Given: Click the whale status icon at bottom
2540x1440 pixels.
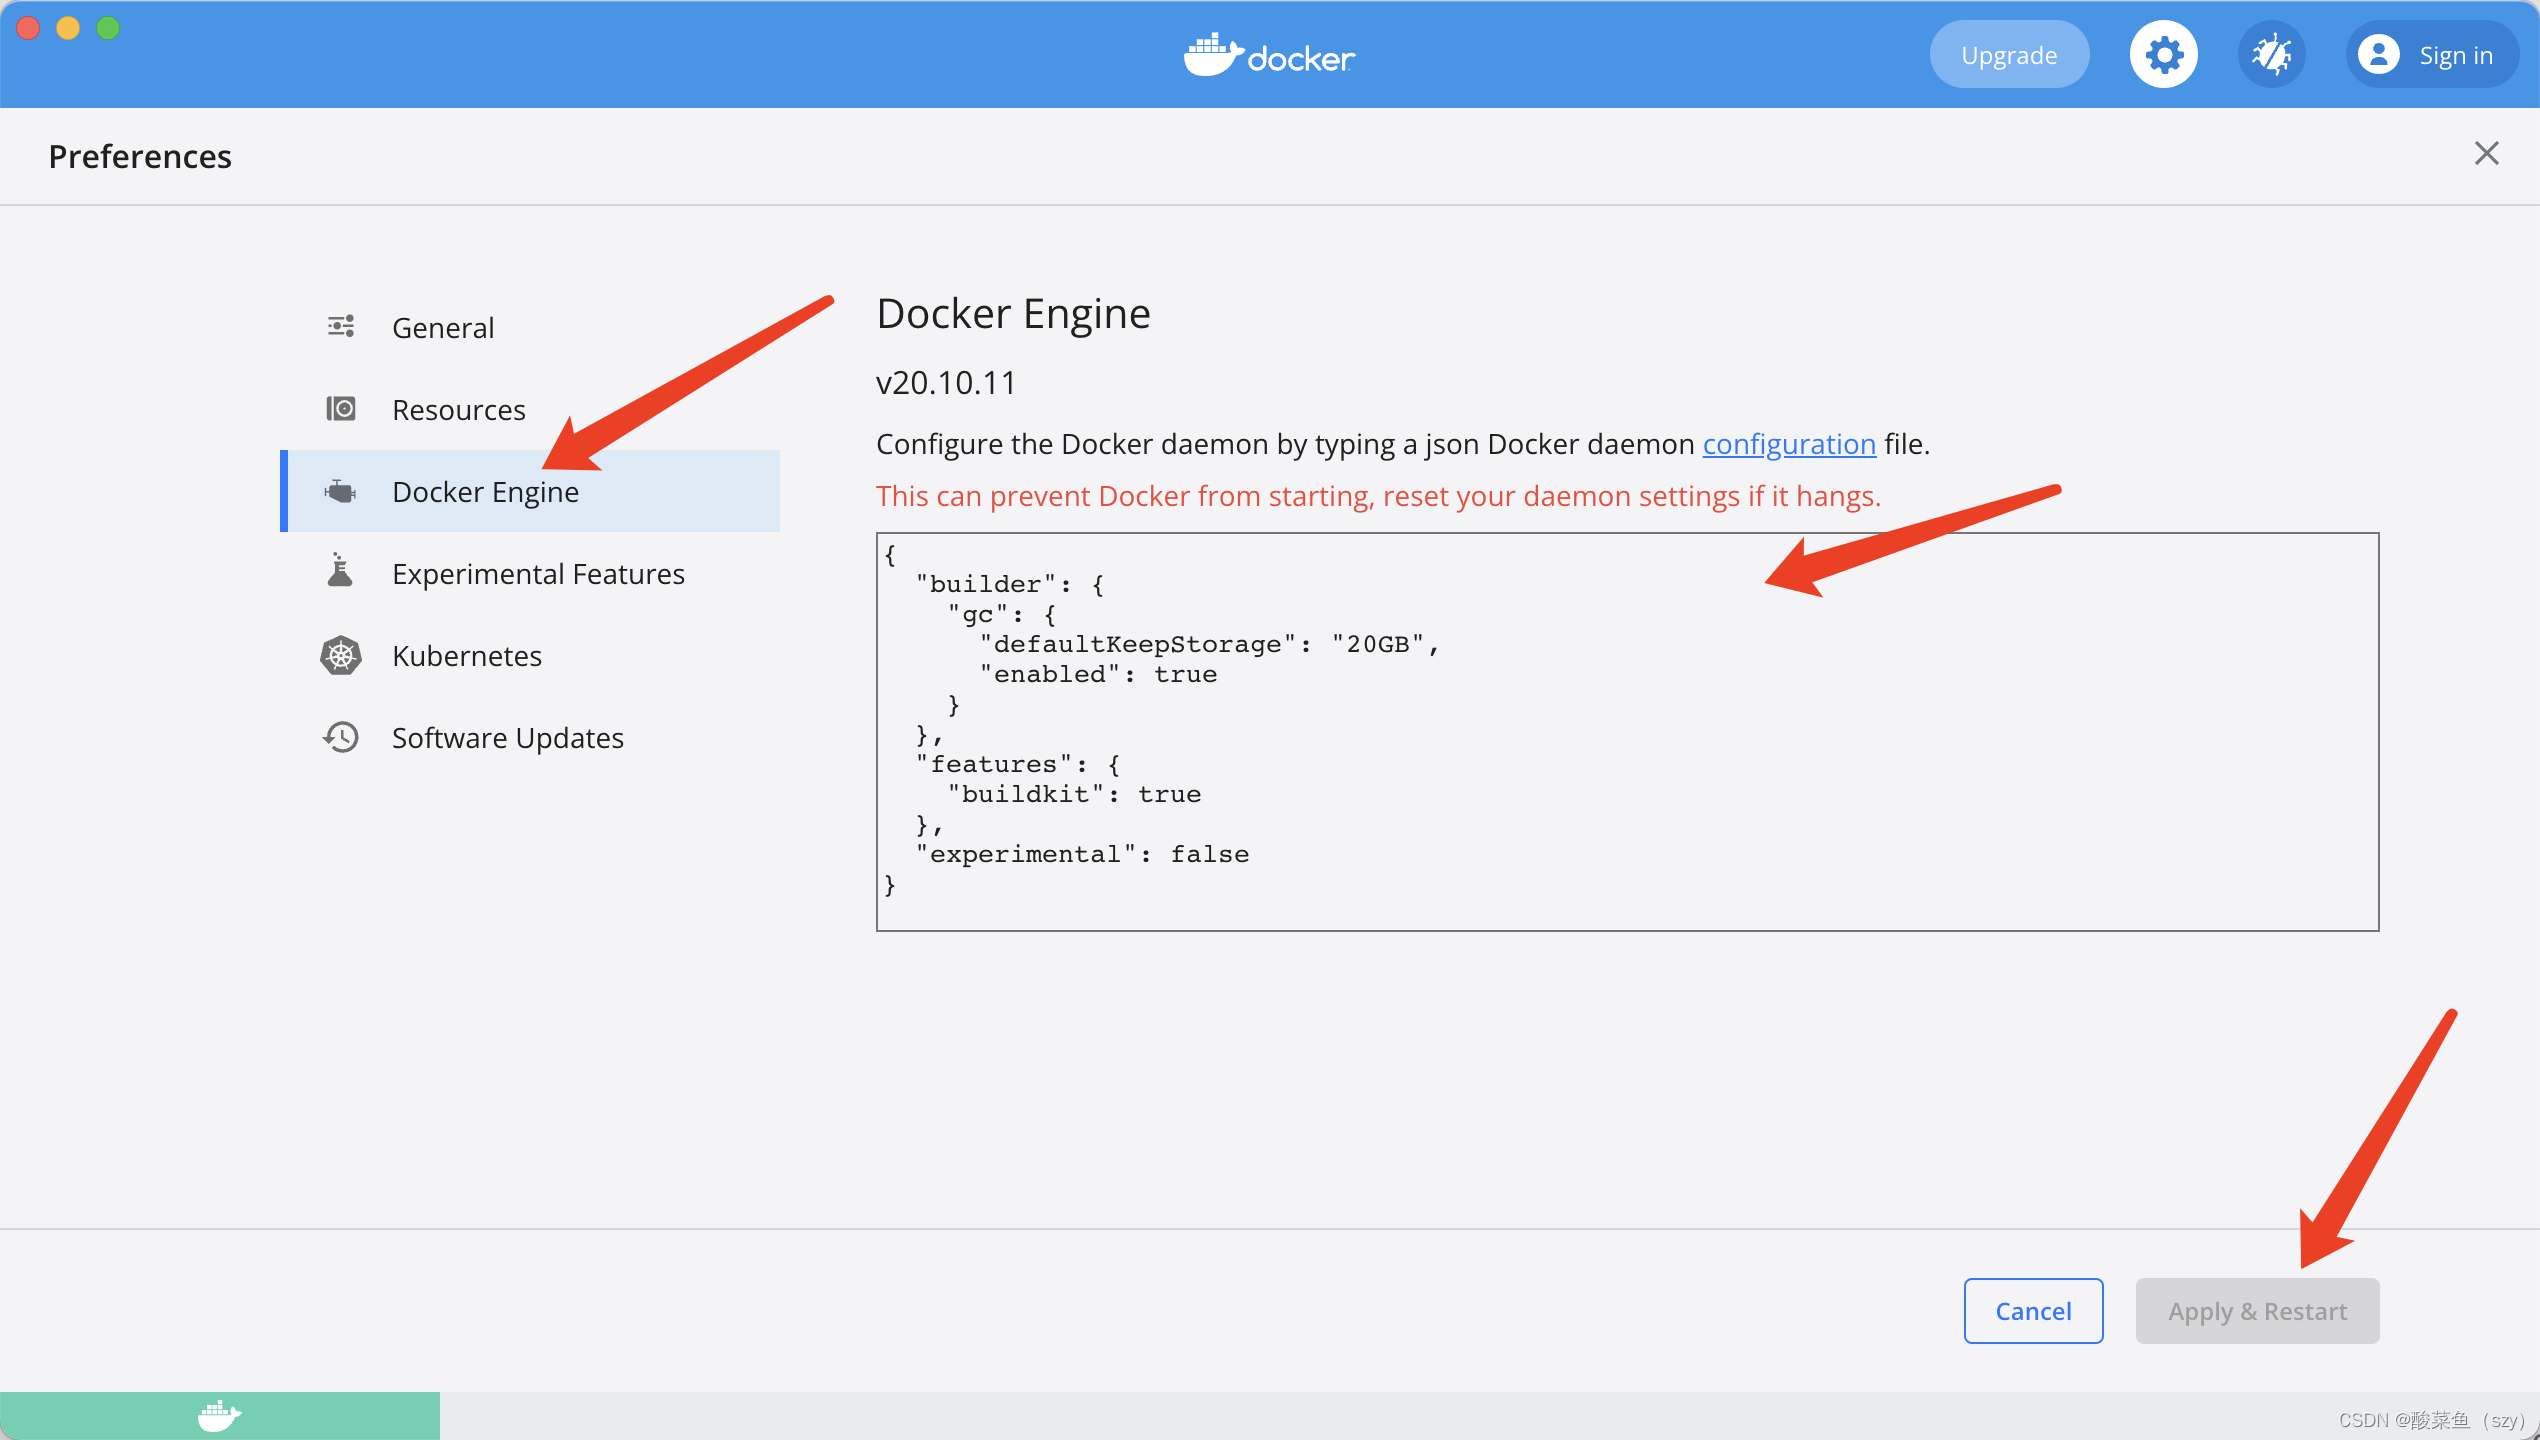Looking at the screenshot, I should pyautogui.click(x=219, y=1416).
